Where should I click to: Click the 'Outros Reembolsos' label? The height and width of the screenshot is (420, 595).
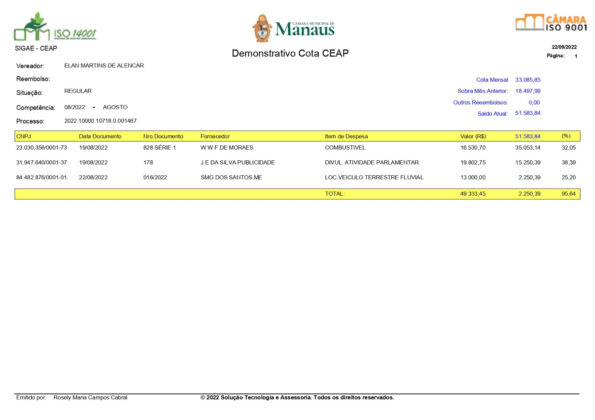[x=480, y=102]
